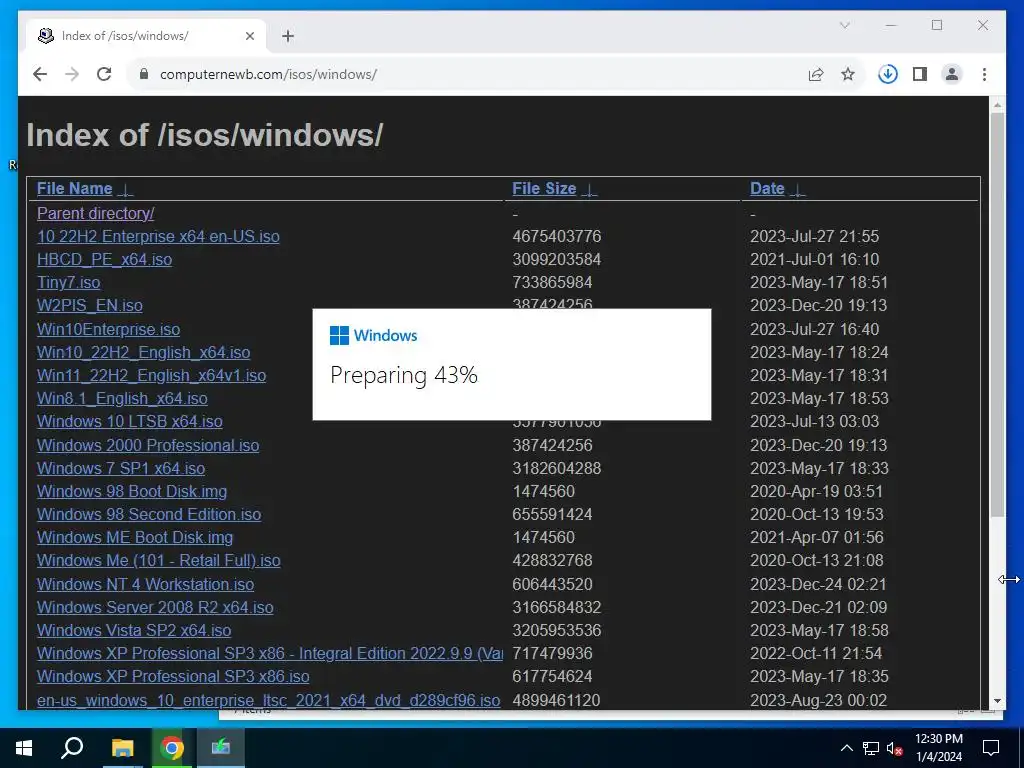
Task: Select date 2023-Dec-24 02:21
Action: [818, 584]
